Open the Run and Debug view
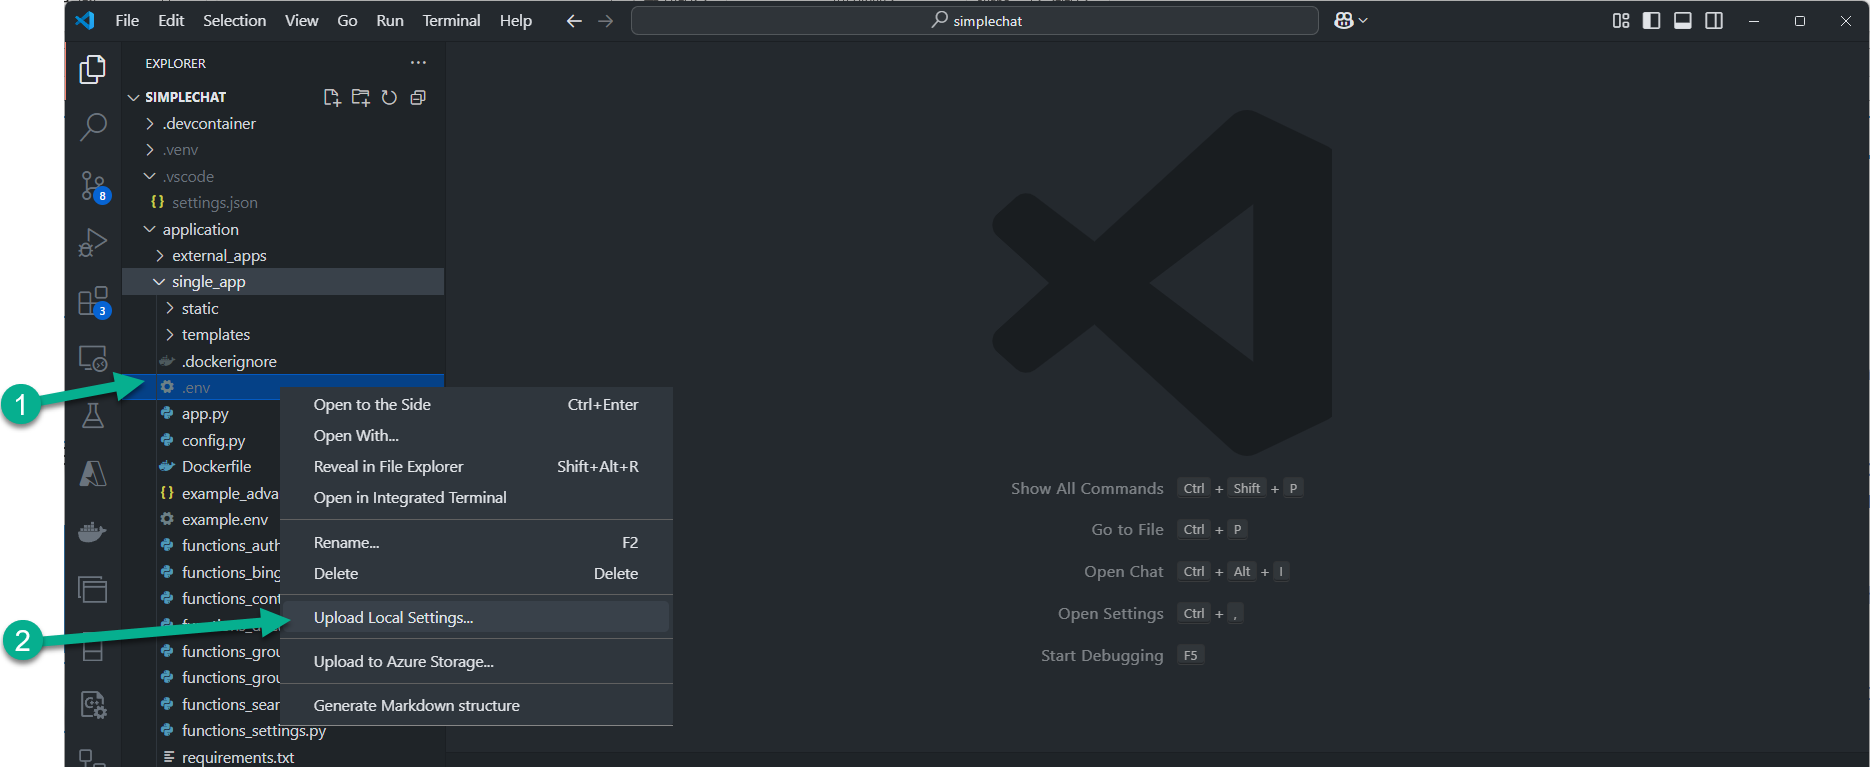Screen dimensions: 1870x767 (93, 243)
